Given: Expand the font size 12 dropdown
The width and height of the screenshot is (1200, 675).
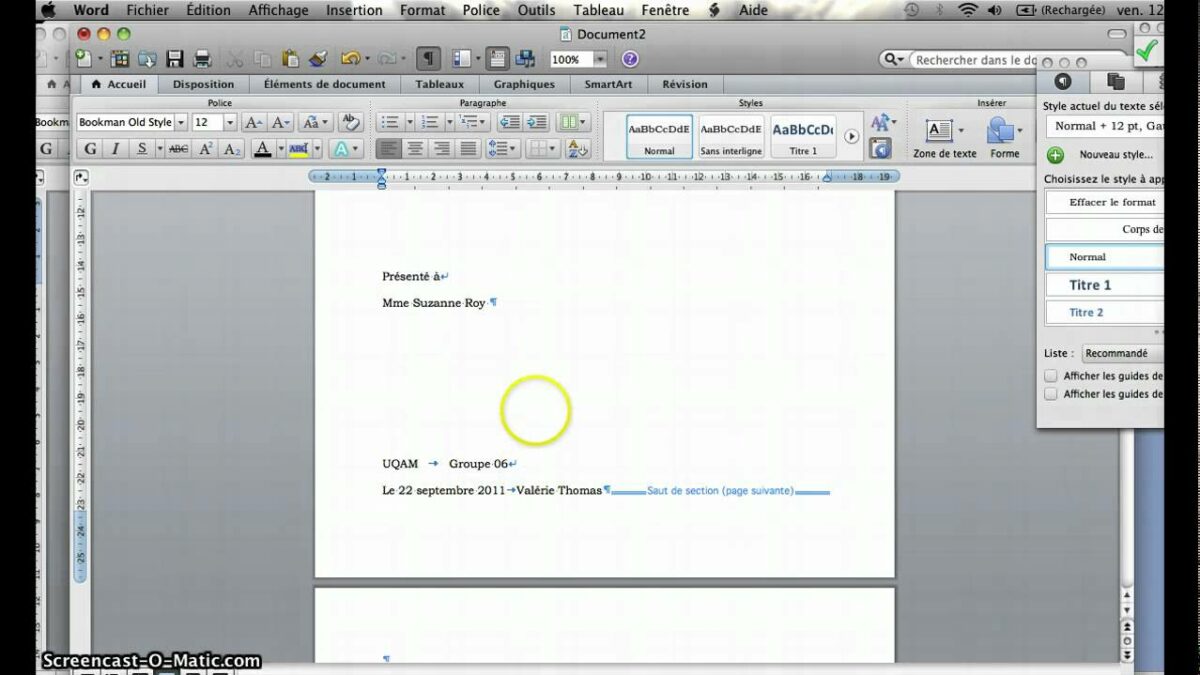Looking at the screenshot, I should point(230,122).
